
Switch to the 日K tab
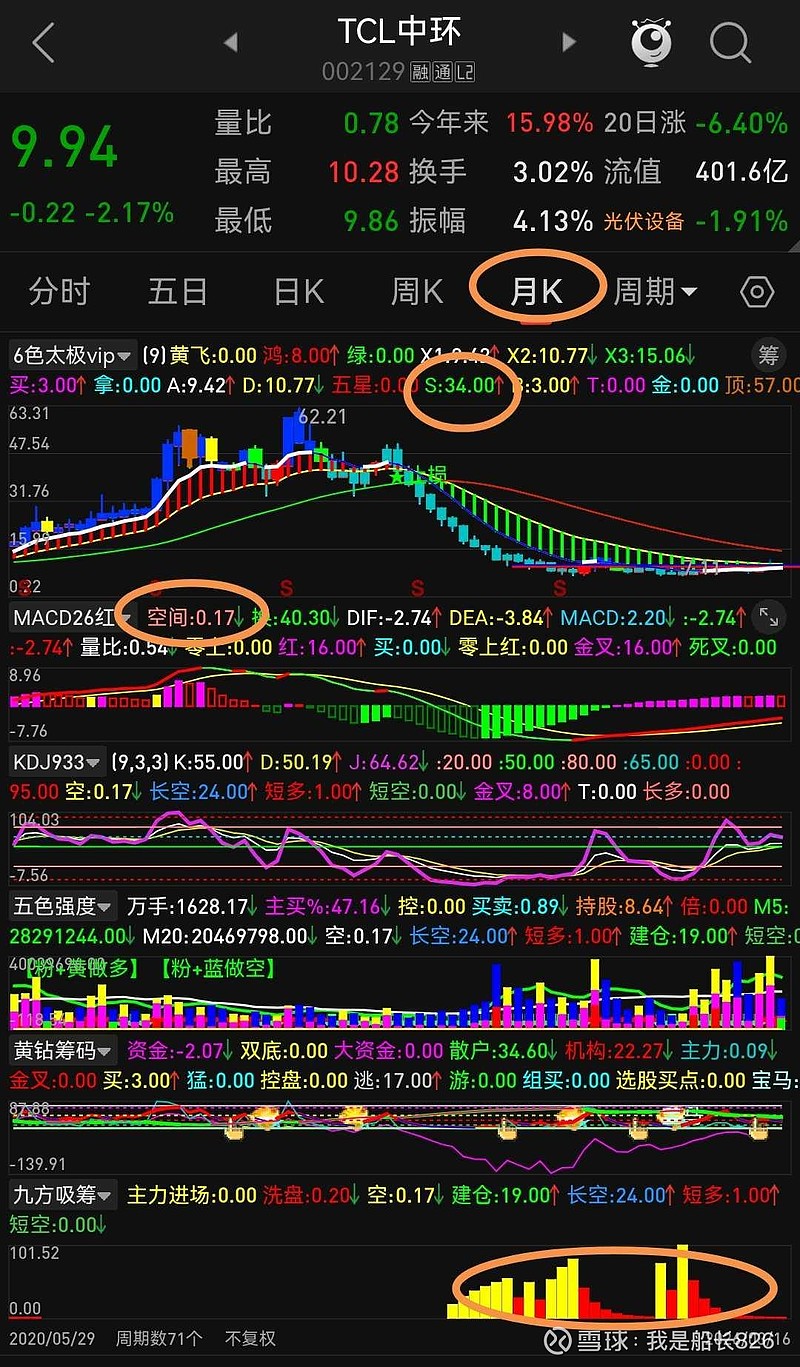[x=297, y=290]
